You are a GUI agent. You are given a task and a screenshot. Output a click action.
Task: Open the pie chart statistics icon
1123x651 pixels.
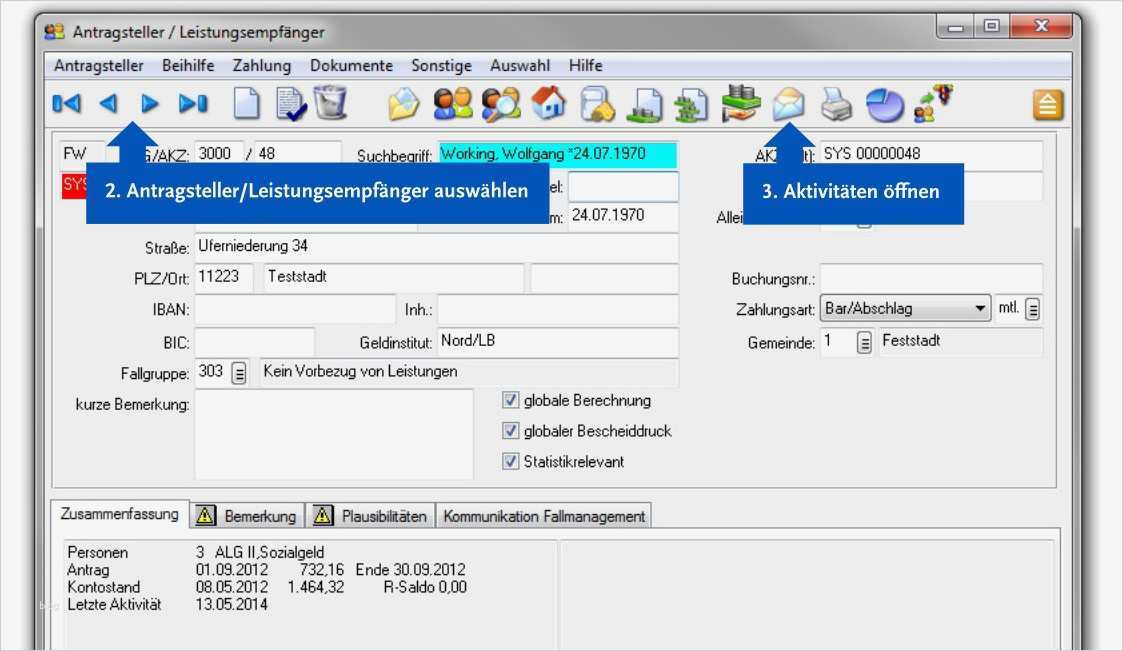(885, 105)
